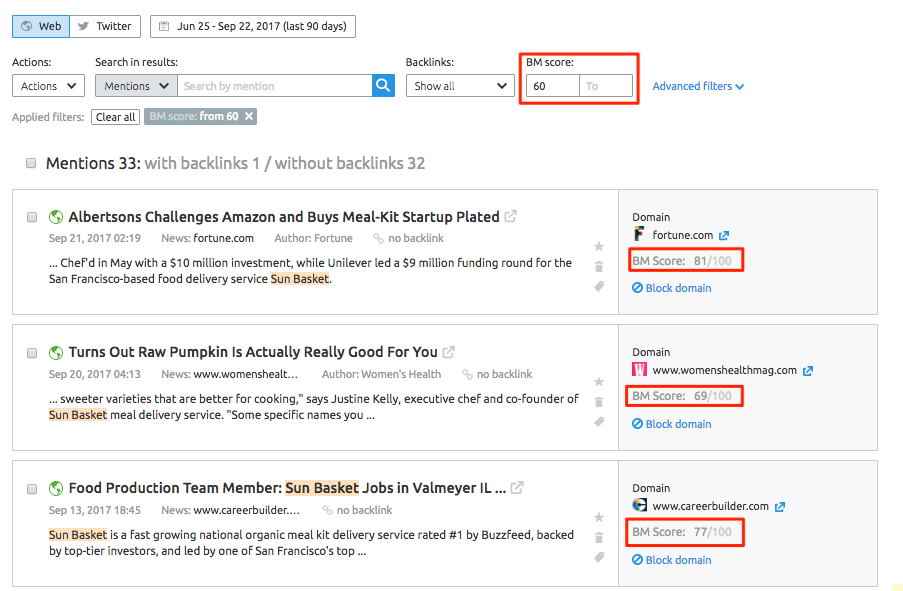Delete the Raw Pumpkin mention with trash icon
The height and width of the screenshot is (591, 903).
click(x=599, y=402)
